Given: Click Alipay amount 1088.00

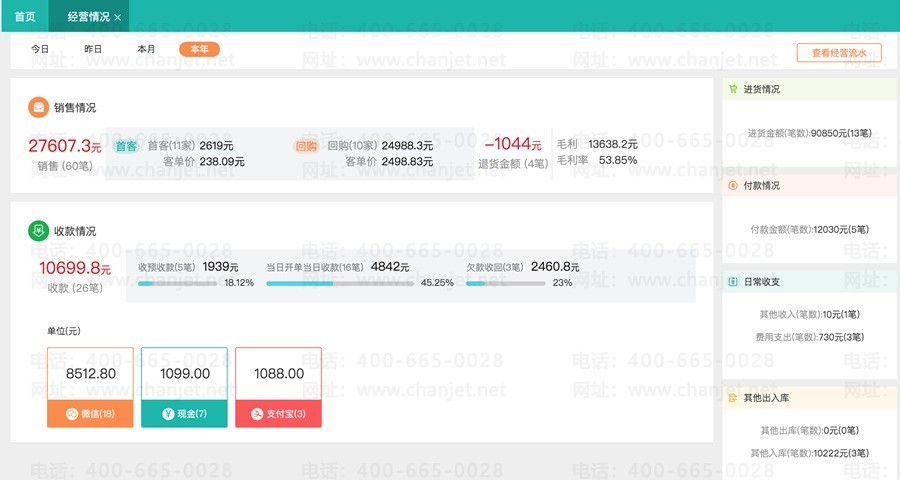Looking at the screenshot, I should point(279,374).
